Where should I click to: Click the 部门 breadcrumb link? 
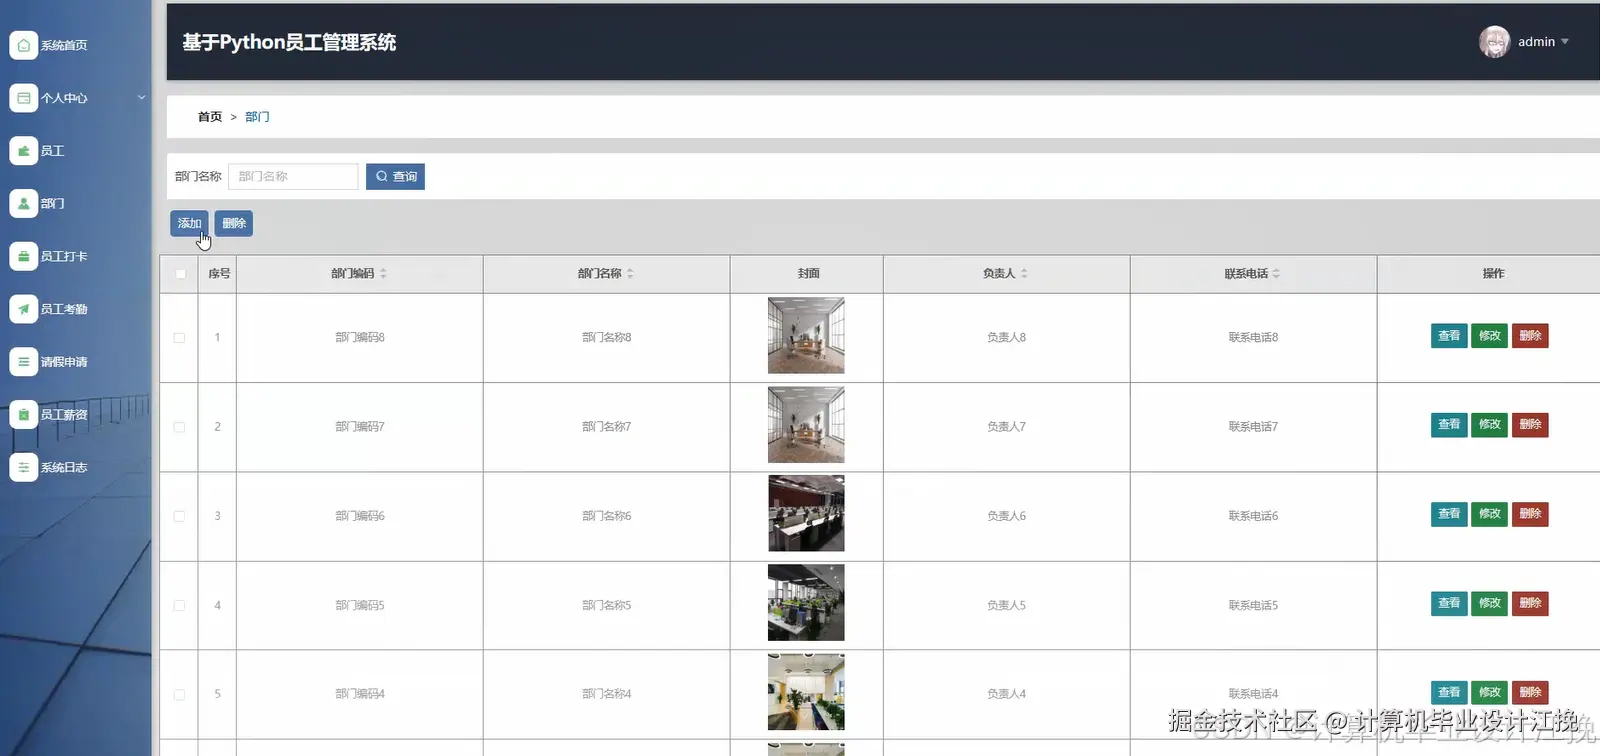pyautogui.click(x=257, y=117)
